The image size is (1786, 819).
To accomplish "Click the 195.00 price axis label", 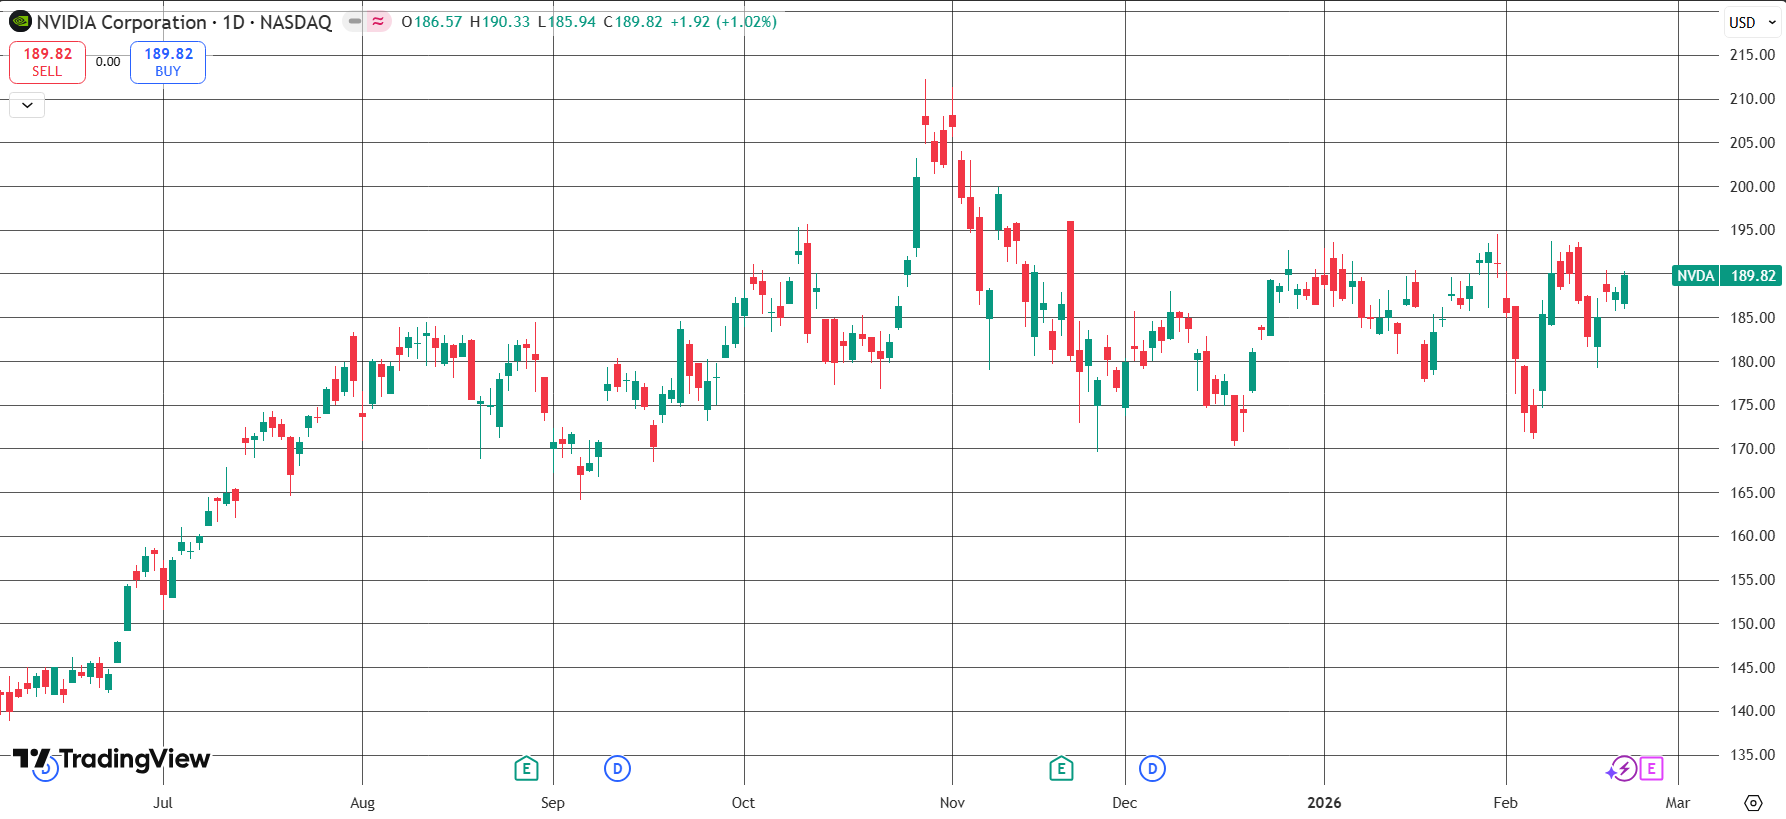I will pyautogui.click(x=1752, y=230).
